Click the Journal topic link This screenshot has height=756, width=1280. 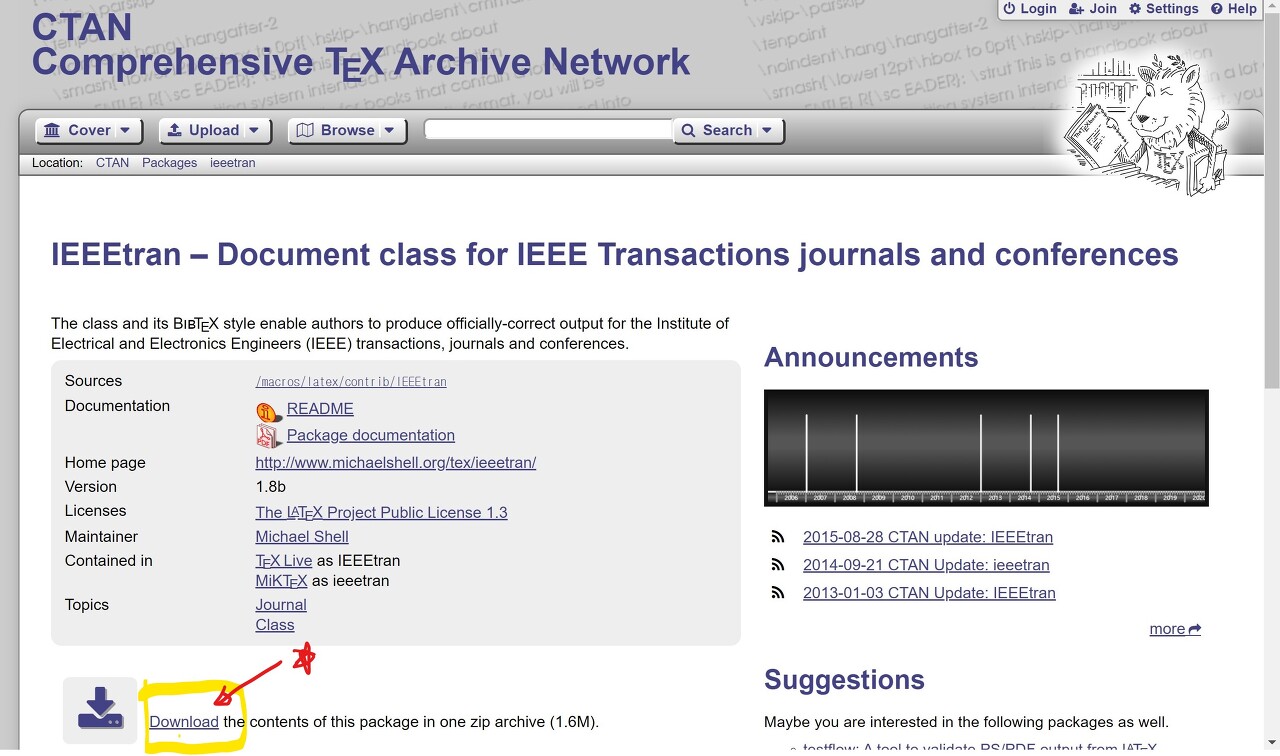tap(281, 605)
